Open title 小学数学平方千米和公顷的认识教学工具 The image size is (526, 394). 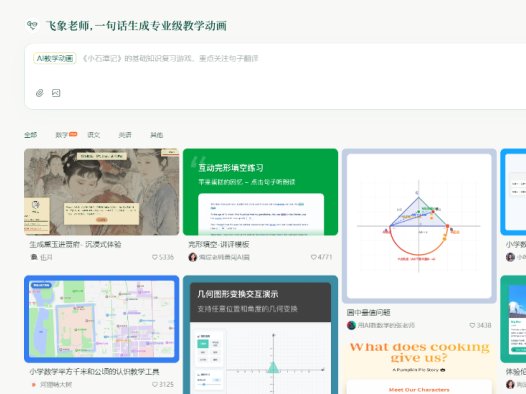(x=94, y=372)
